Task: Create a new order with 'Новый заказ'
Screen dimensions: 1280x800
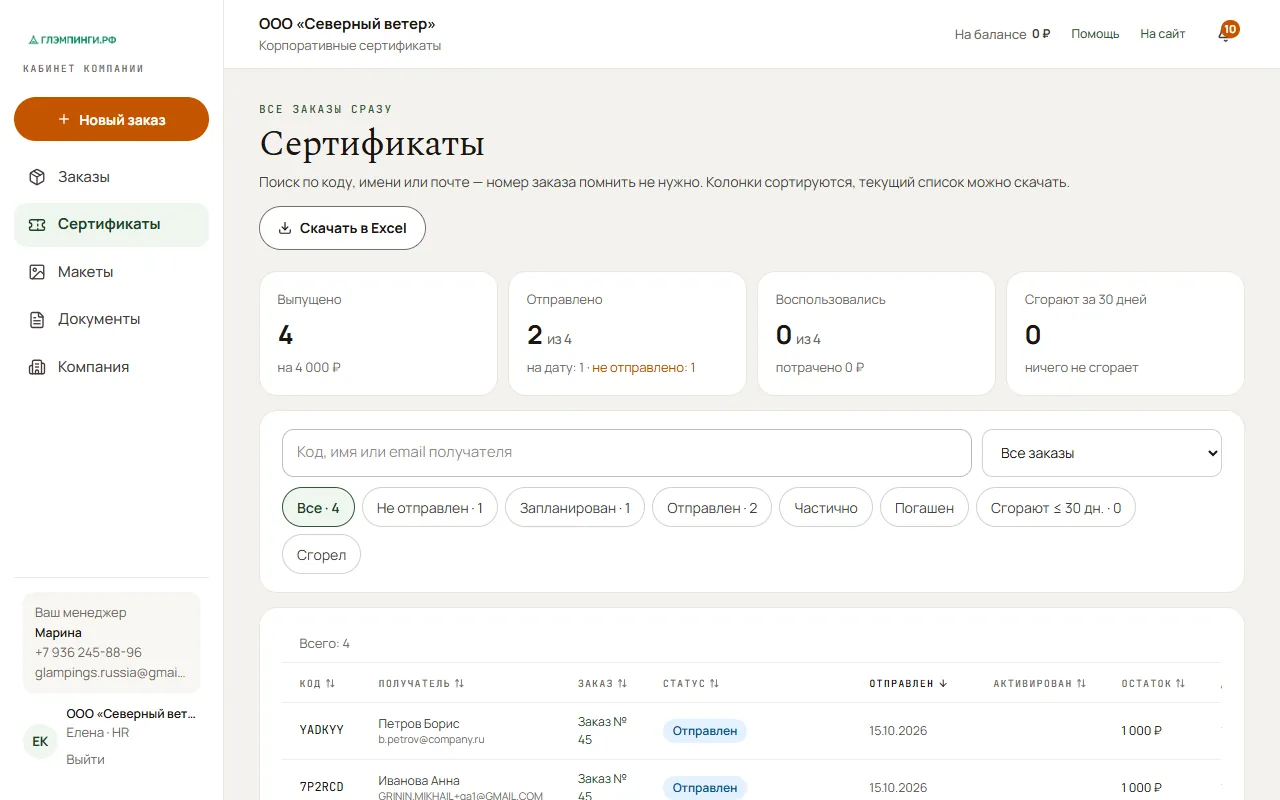Action: (x=111, y=119)
